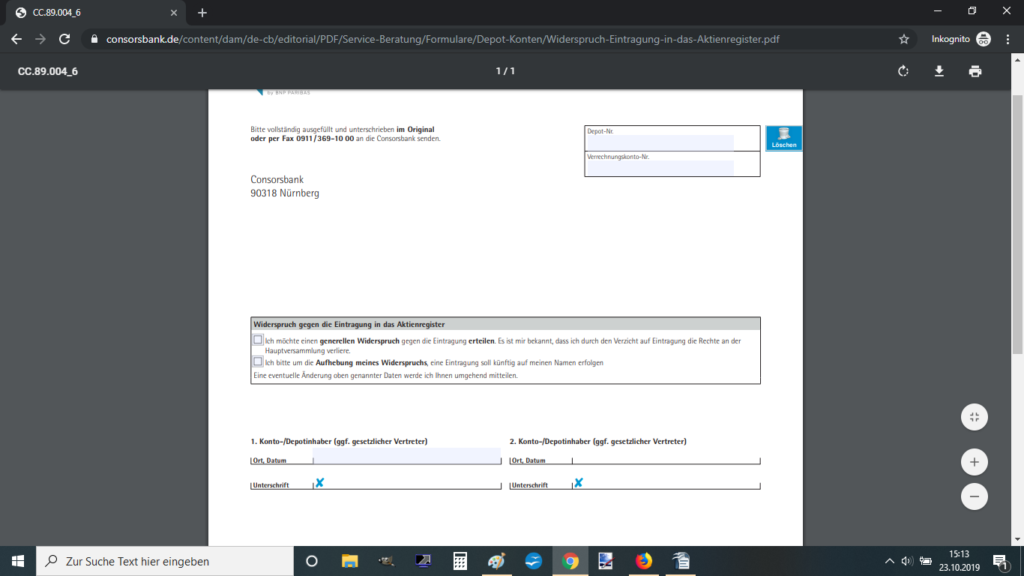Open a new browser tab
Image resolution: width=1024 pixels, height=576 pixels.
(x=202, y=12)
